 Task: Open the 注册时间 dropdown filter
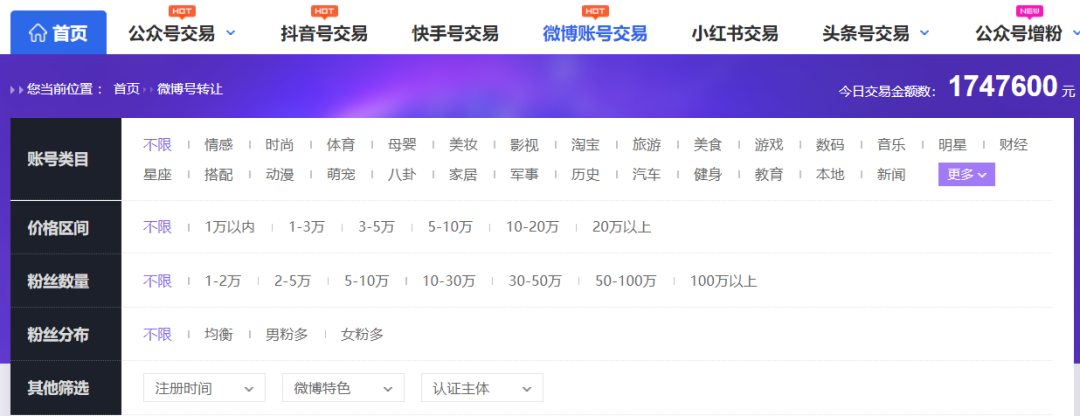coord(205,388)
